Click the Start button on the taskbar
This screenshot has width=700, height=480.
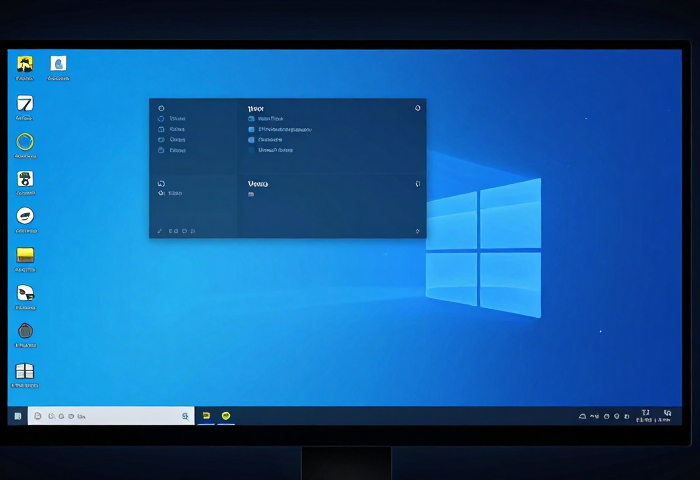[x=18, y=416]
